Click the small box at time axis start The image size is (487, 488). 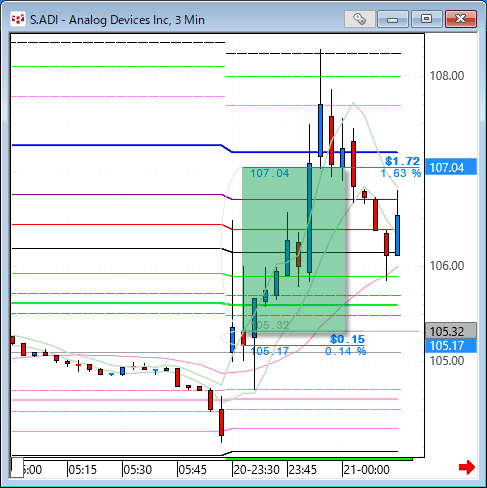[x=17, y=468]
